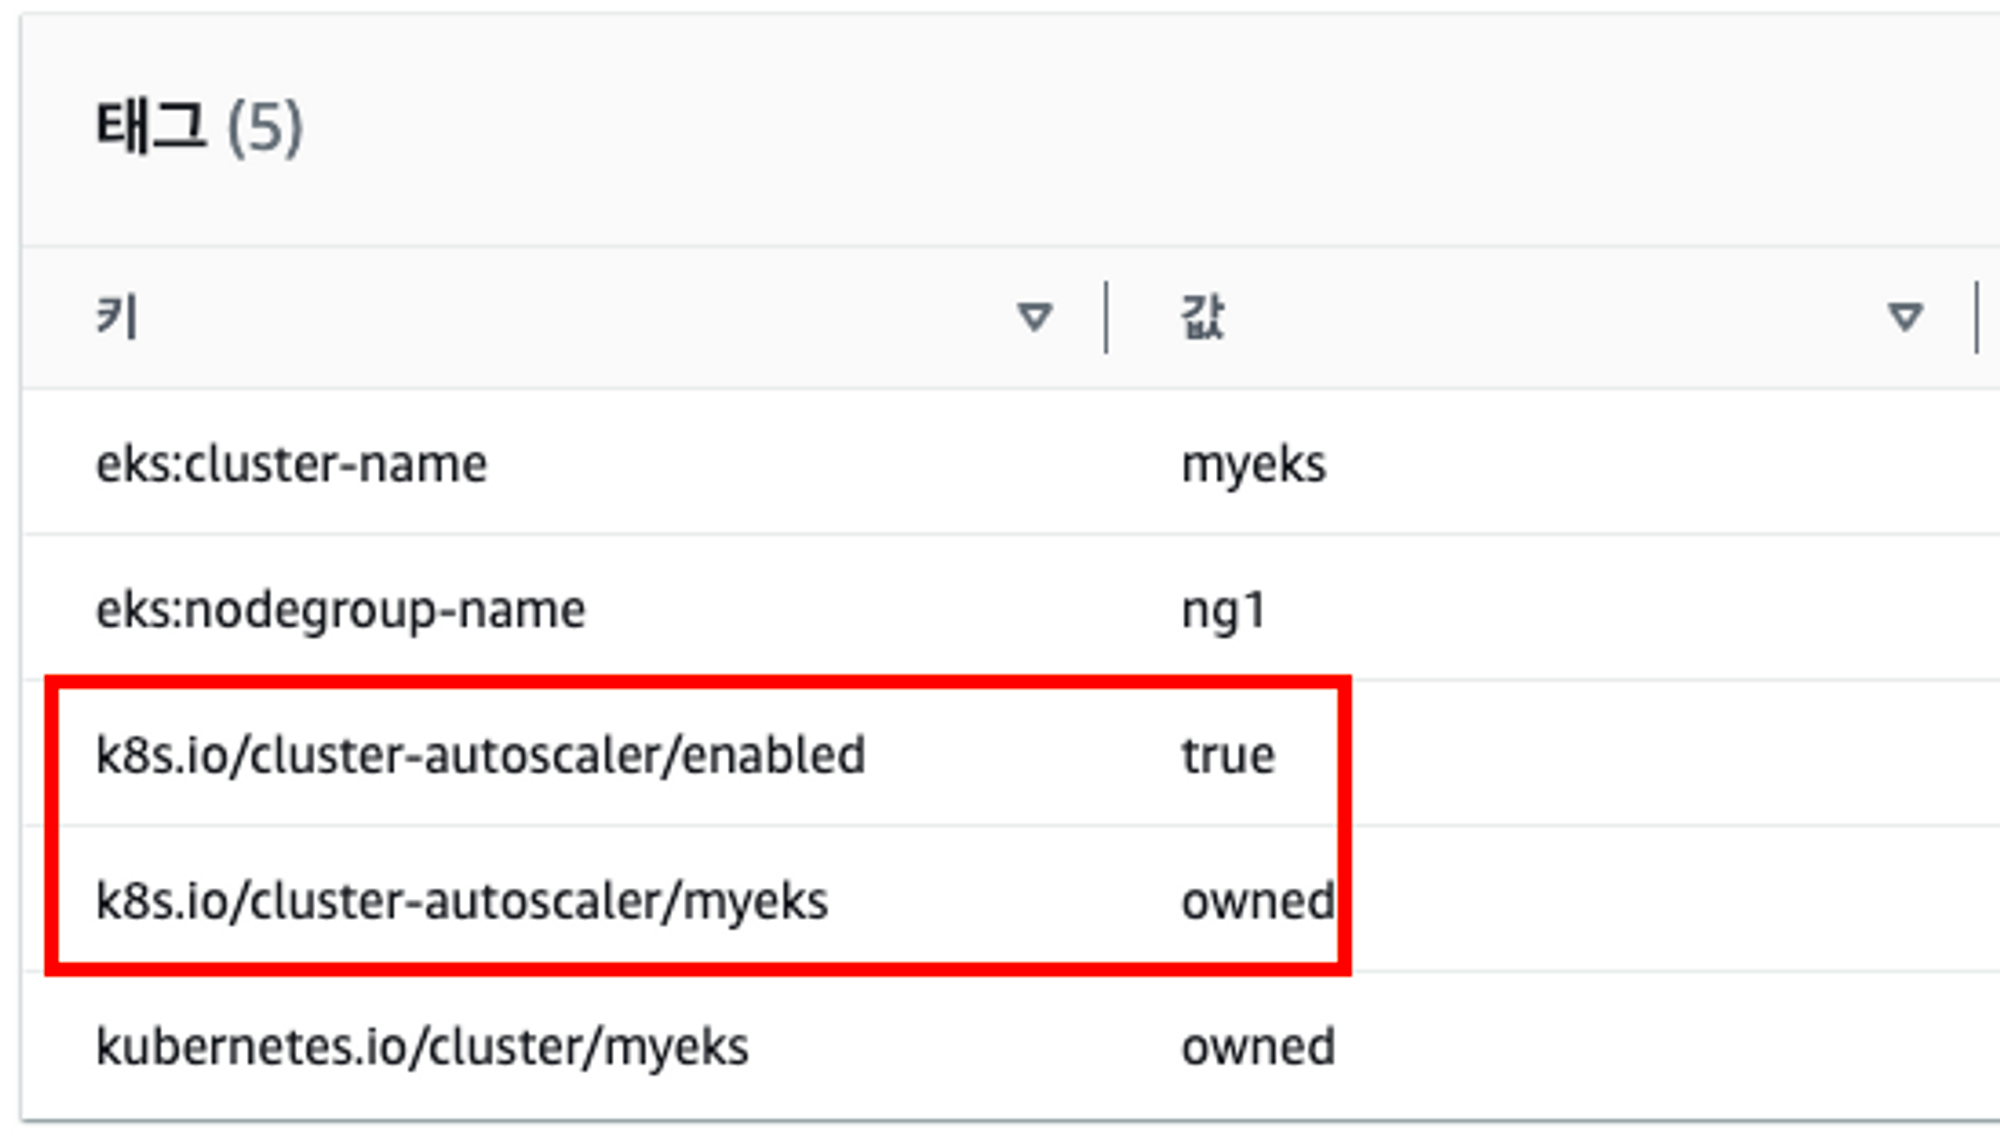The image size is (2000, 1148).
Task: Click the tag count (5) label
Action: click(x=265, y=127)
